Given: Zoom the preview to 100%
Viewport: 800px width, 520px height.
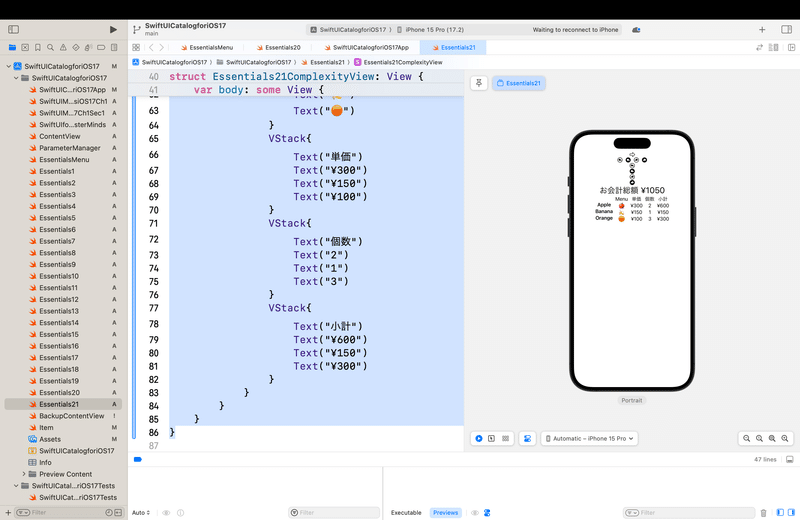Looking at the screenshot, I should 759,438.
